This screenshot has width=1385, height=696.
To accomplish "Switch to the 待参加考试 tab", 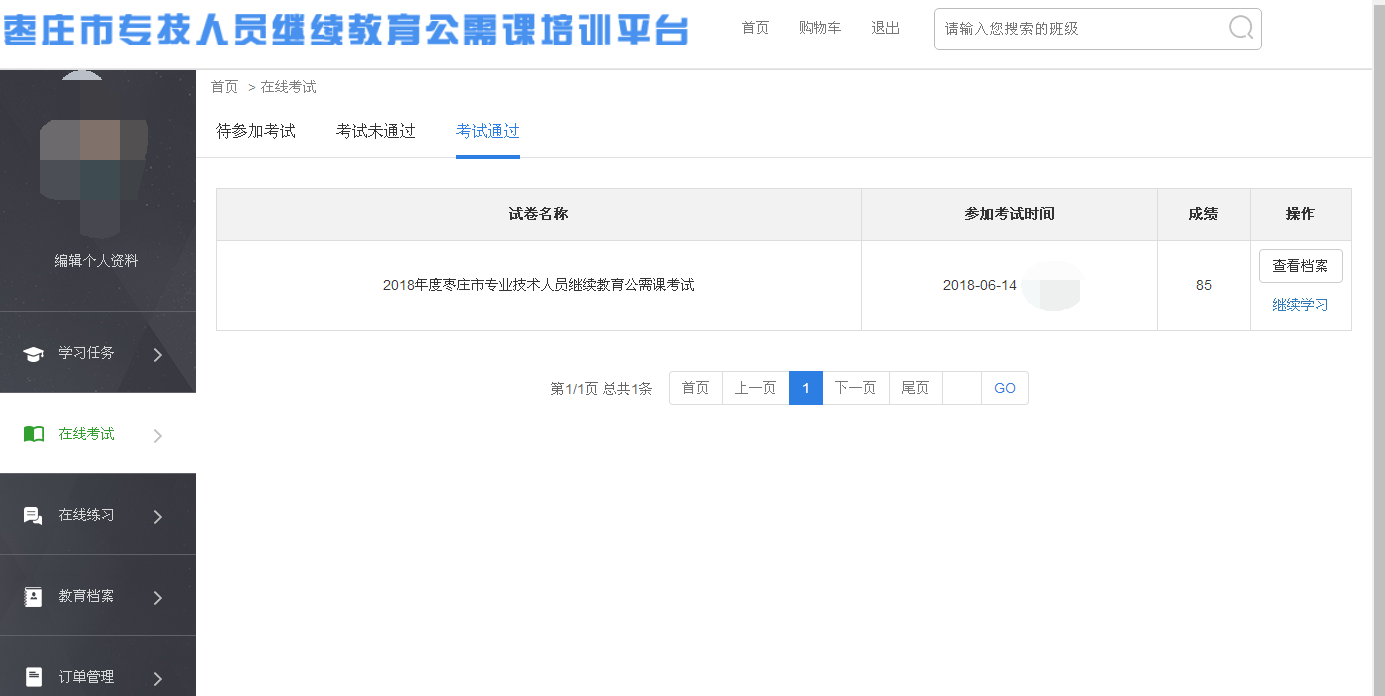I will 256,131.
